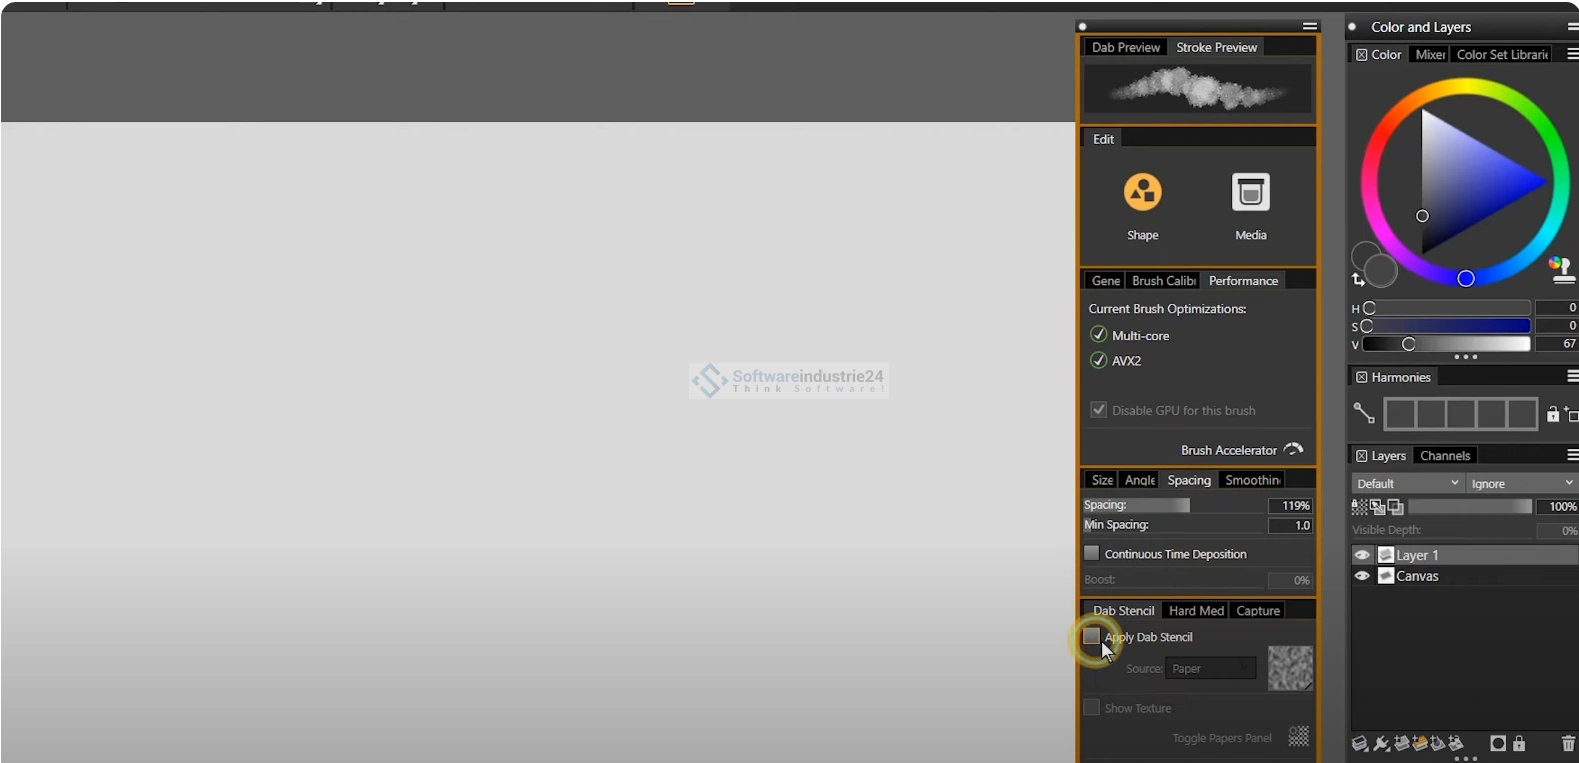The image size is (1579, 763).
Task: Click the new layer mask icon
Action: 1497,743
